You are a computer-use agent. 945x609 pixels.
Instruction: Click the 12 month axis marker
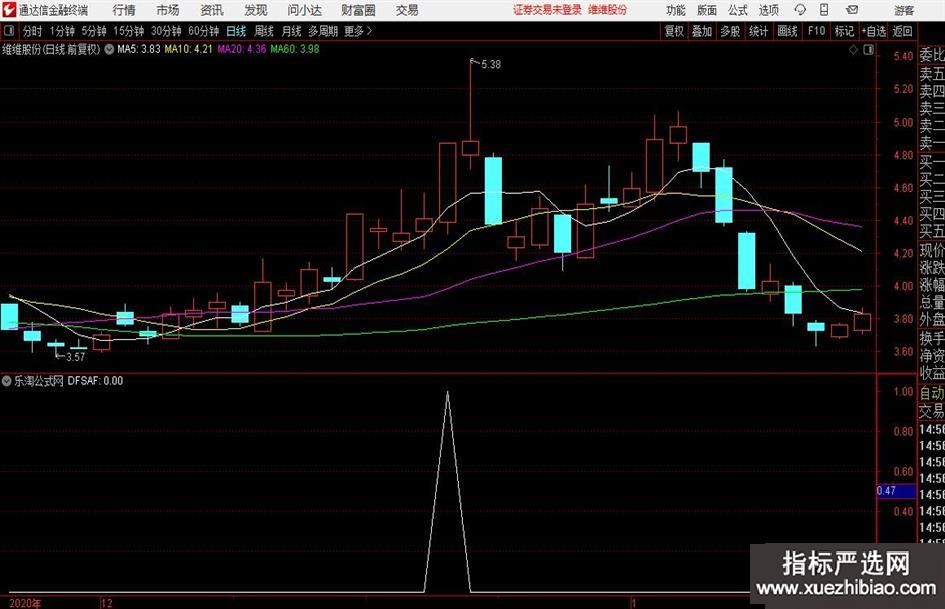(107, 603)
